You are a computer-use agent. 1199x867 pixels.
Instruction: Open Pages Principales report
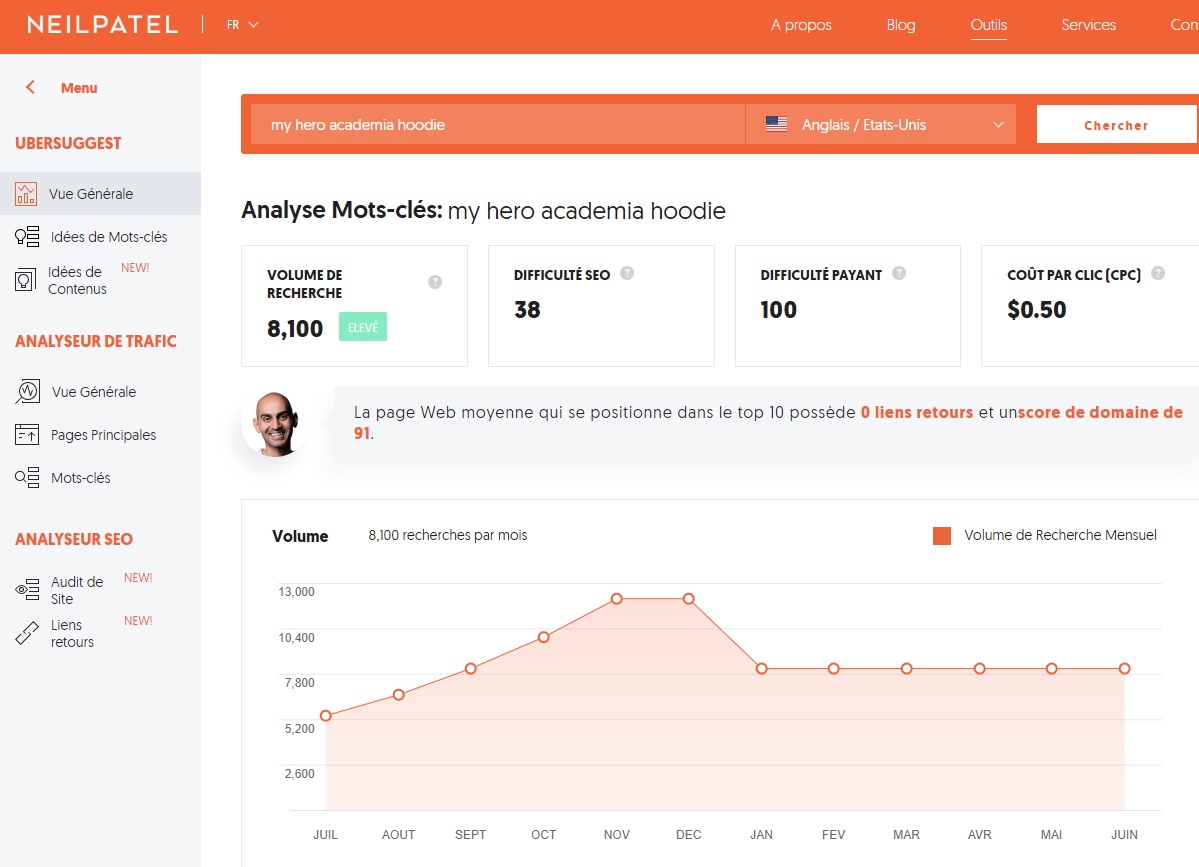[x=103, y=435]
